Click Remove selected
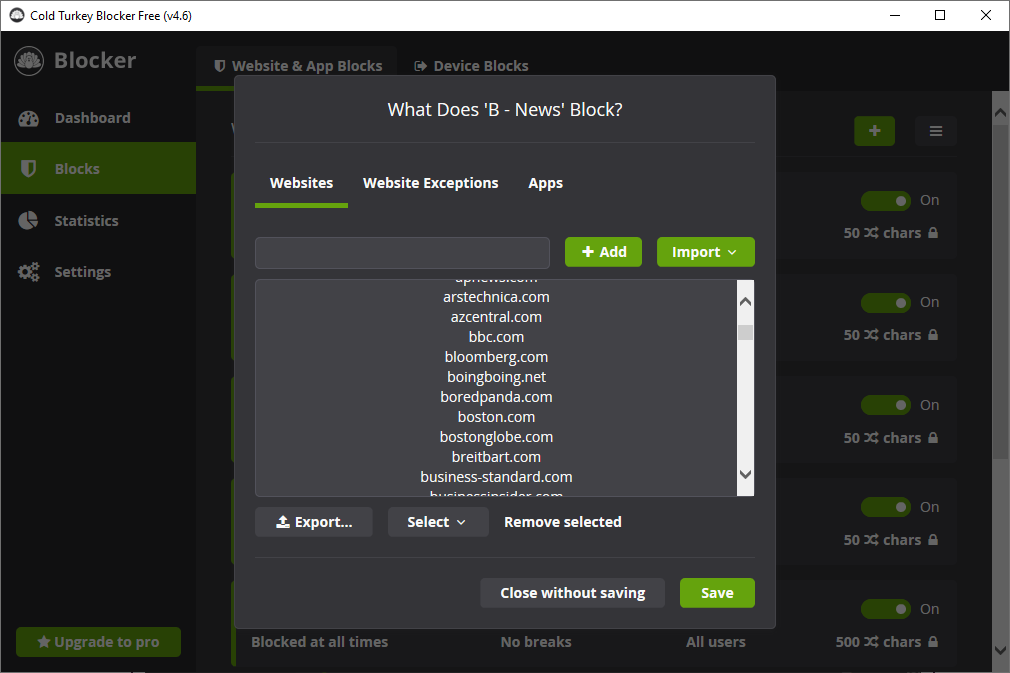This screenshot has width=1010, height=673. tap(563, 522)
